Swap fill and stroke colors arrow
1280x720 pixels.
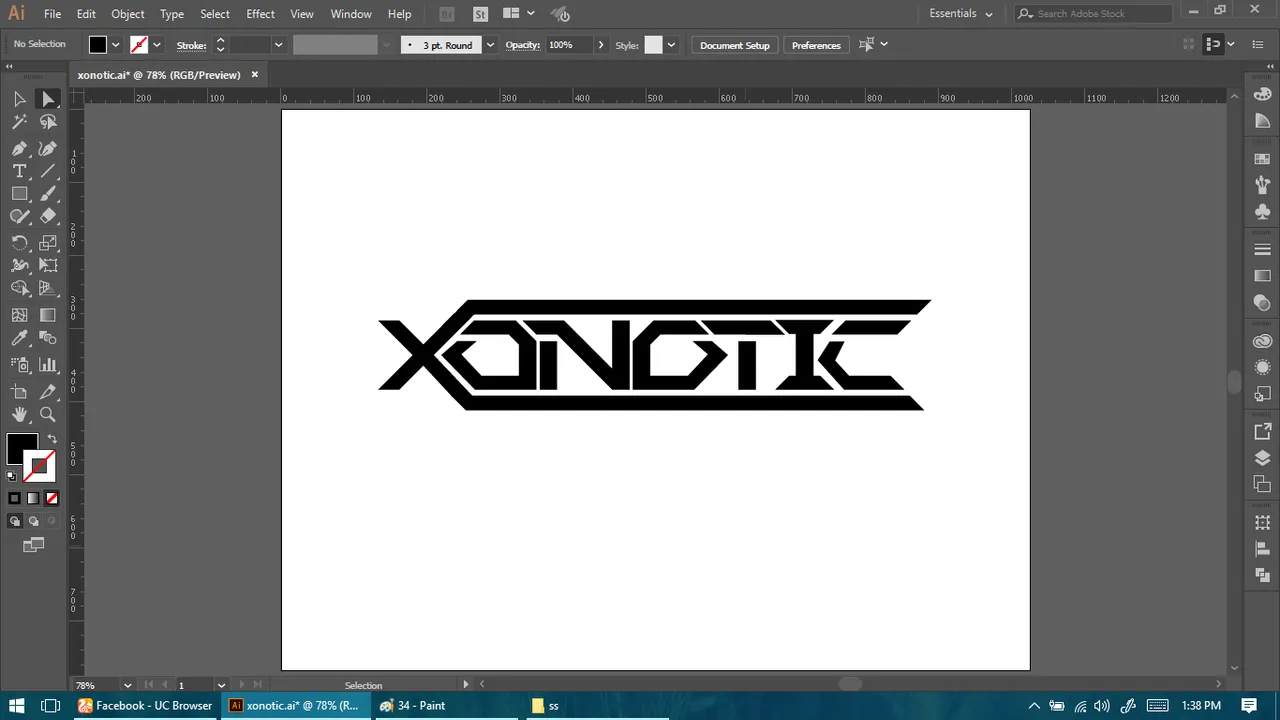pos(52,439)
